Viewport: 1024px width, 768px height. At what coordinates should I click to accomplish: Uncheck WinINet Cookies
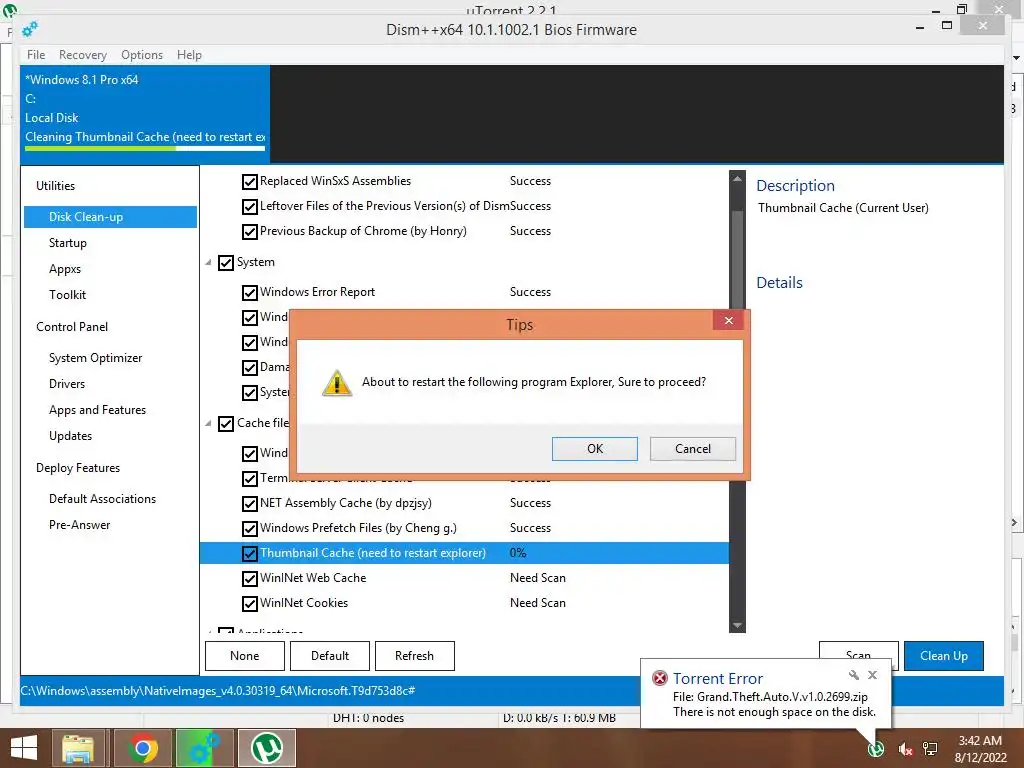click(x=249, y=603)
